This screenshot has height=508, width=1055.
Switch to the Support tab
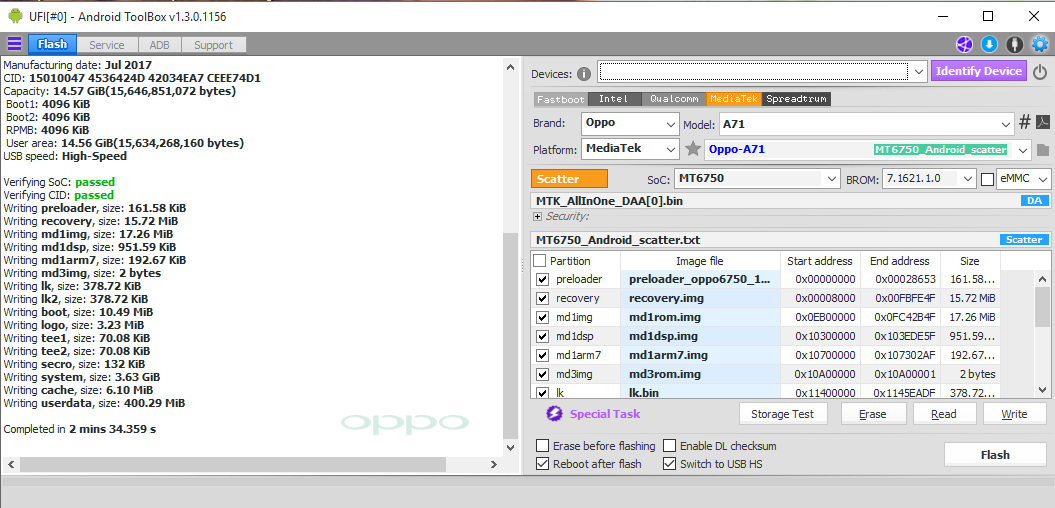(213, 45)
